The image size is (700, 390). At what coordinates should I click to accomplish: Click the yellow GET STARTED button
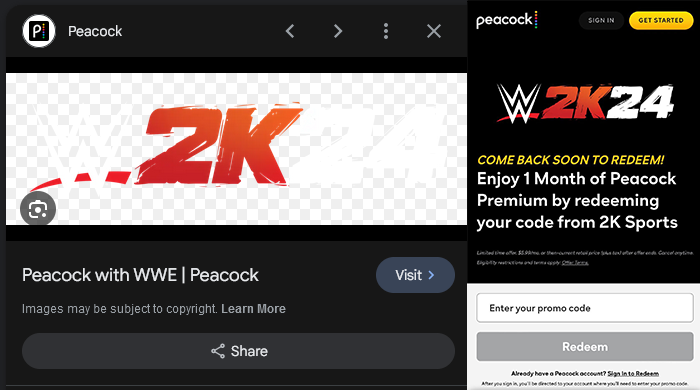pyautogui.click(x=661, y=21)
